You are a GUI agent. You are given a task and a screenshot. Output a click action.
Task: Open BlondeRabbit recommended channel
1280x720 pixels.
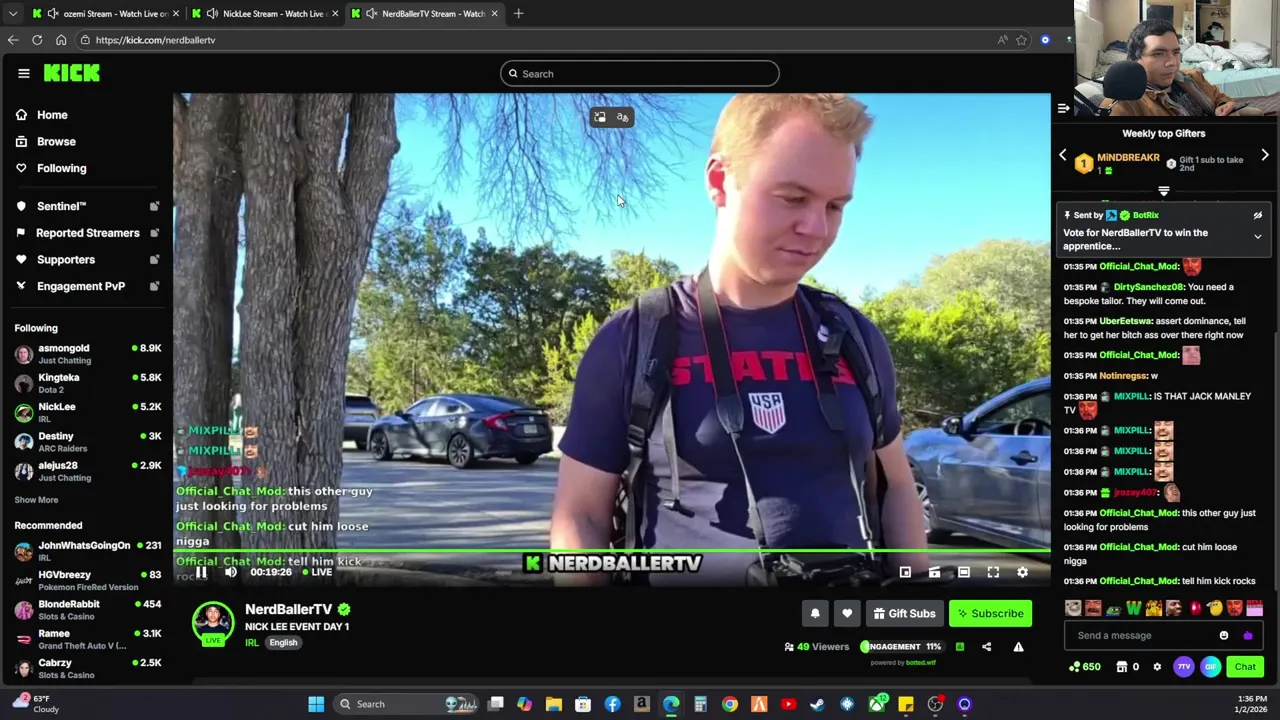(x=88, y=609)
